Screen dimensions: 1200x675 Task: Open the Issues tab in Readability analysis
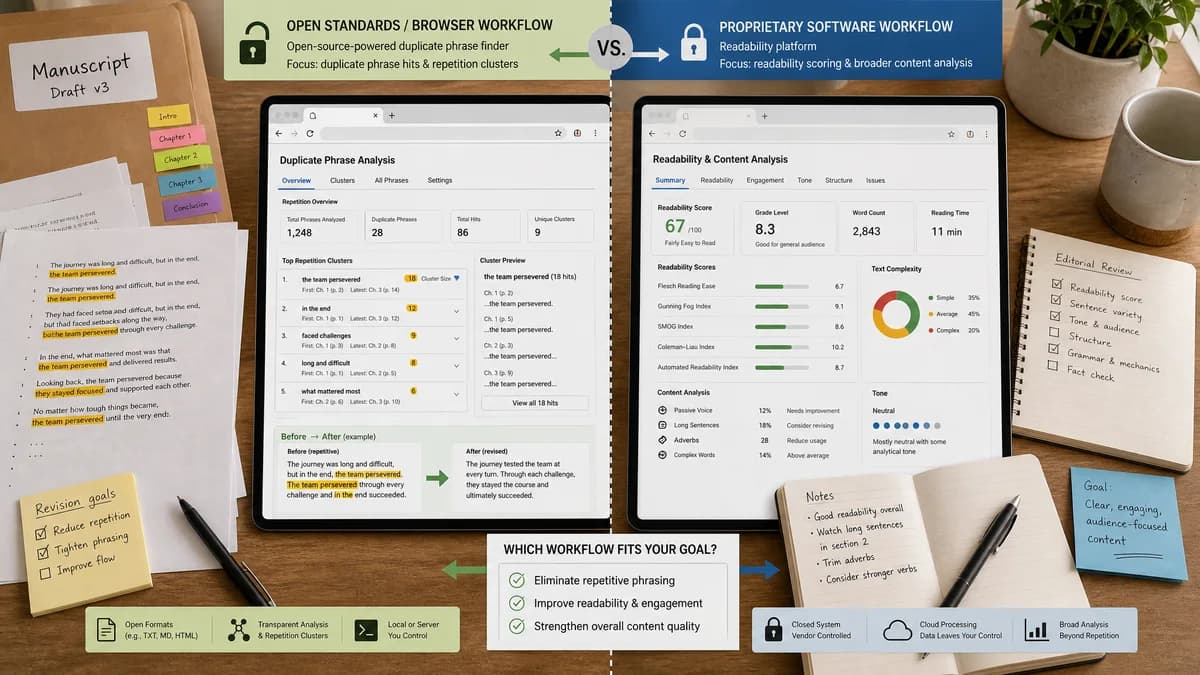pyautogui.click(x=875, y=181)
